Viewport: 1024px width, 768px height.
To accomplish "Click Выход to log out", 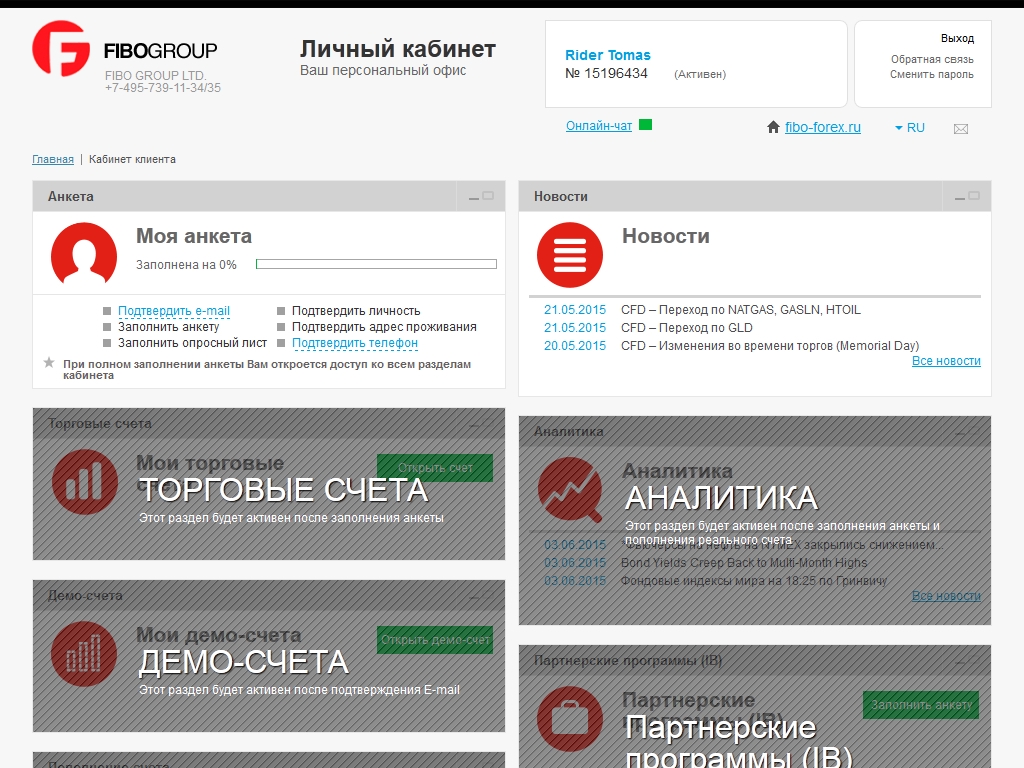I will point(957,38).
